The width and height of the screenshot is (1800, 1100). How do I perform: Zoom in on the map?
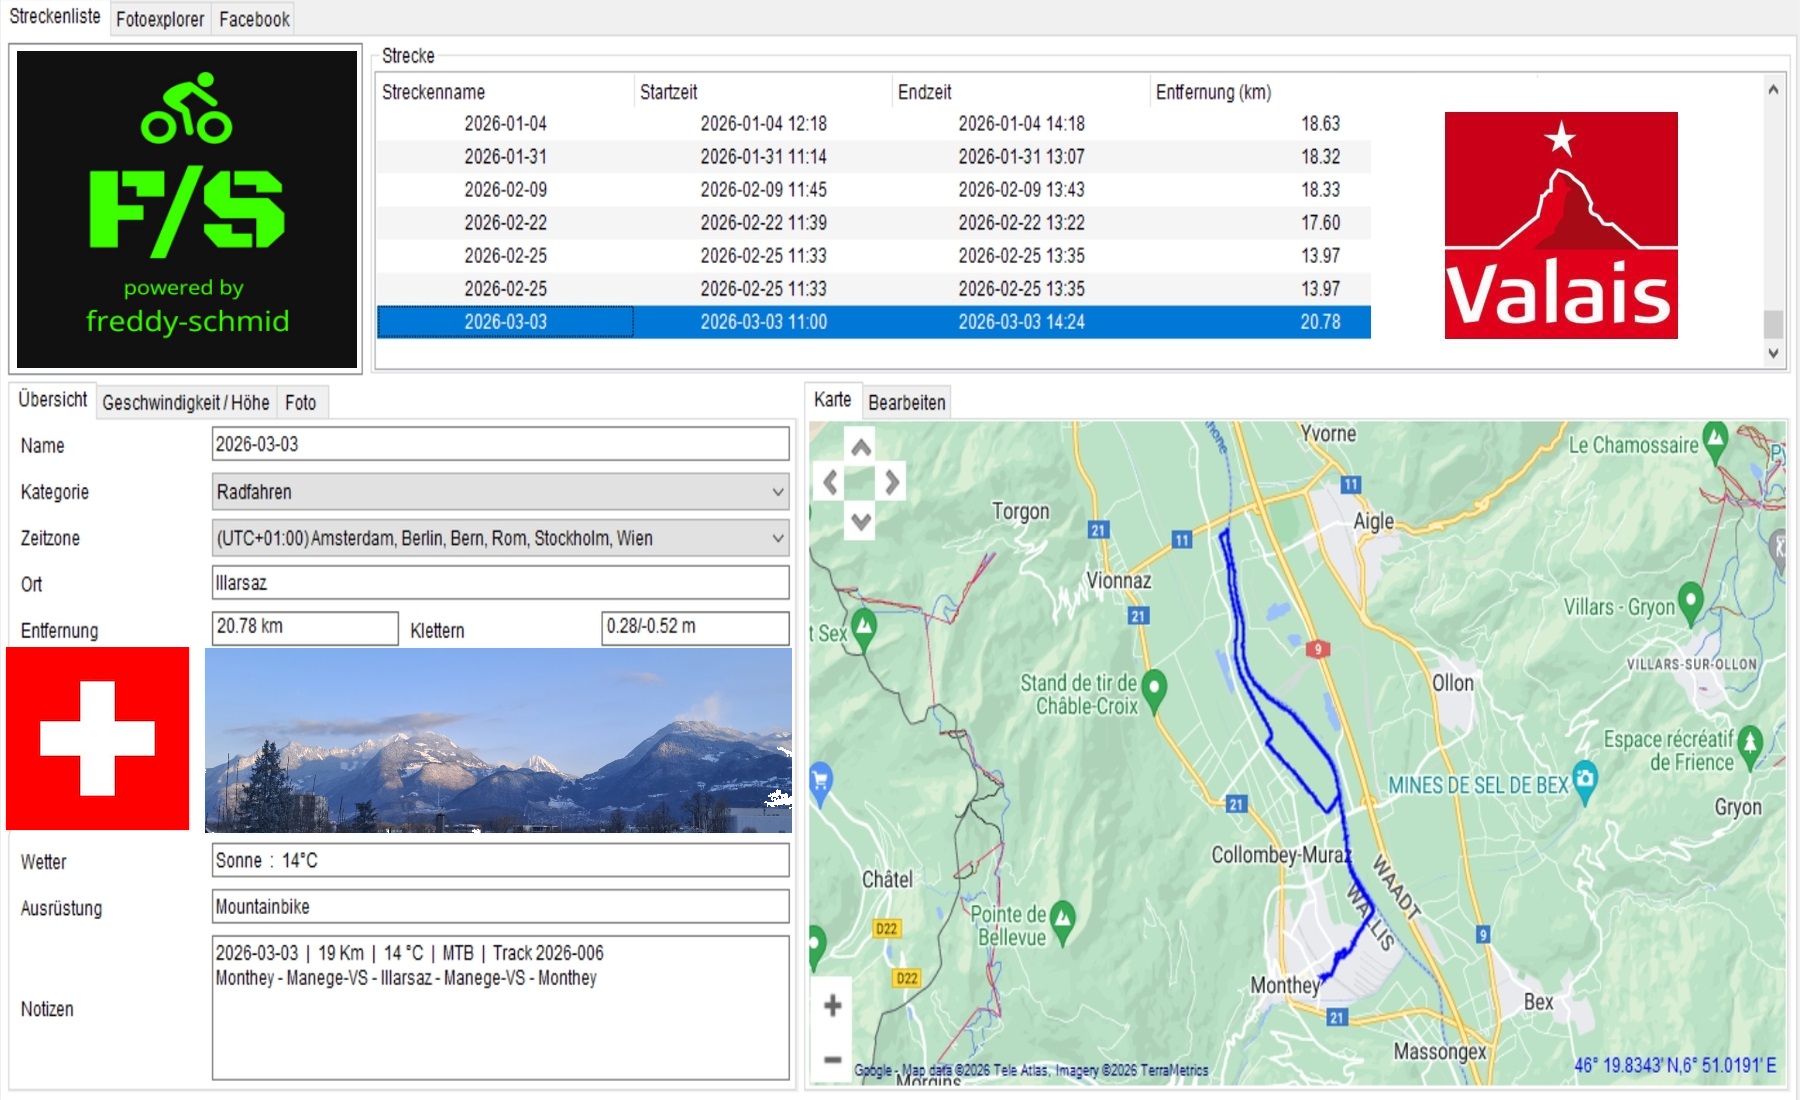832,1006
